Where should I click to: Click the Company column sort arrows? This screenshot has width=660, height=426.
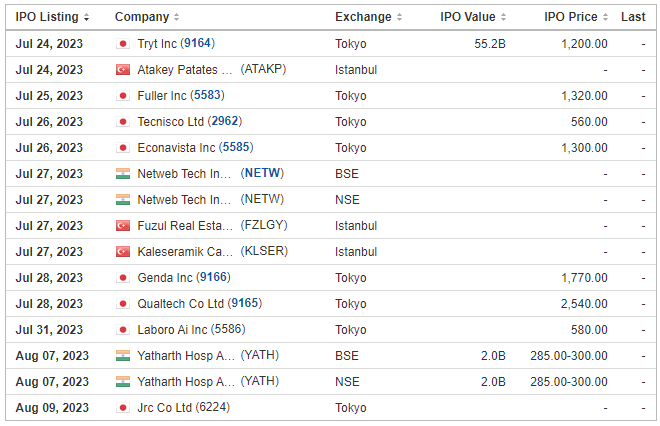176,17
